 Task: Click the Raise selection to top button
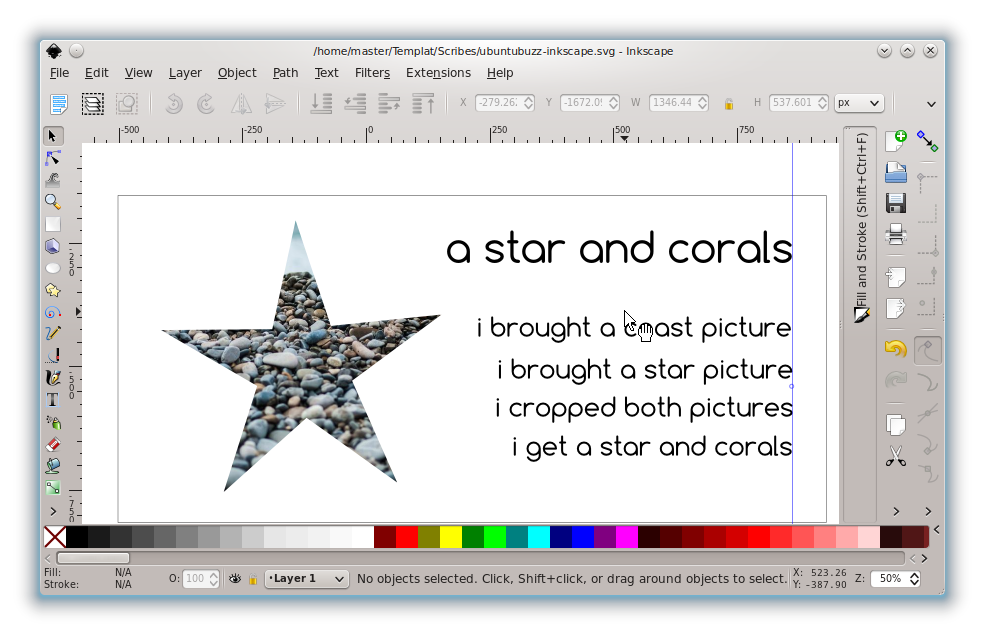coord(421,103)
